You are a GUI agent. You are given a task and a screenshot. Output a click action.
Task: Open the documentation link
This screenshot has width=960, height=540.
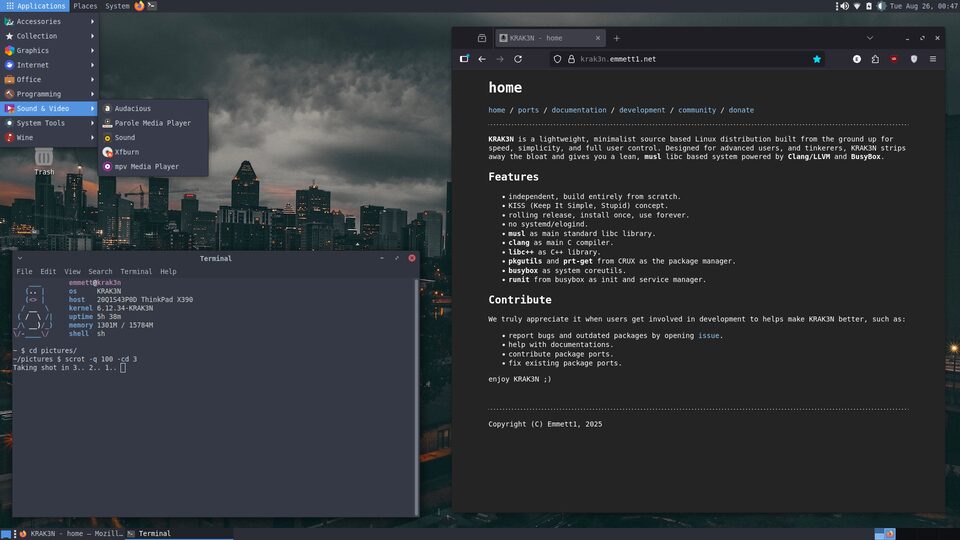[579, 110]
